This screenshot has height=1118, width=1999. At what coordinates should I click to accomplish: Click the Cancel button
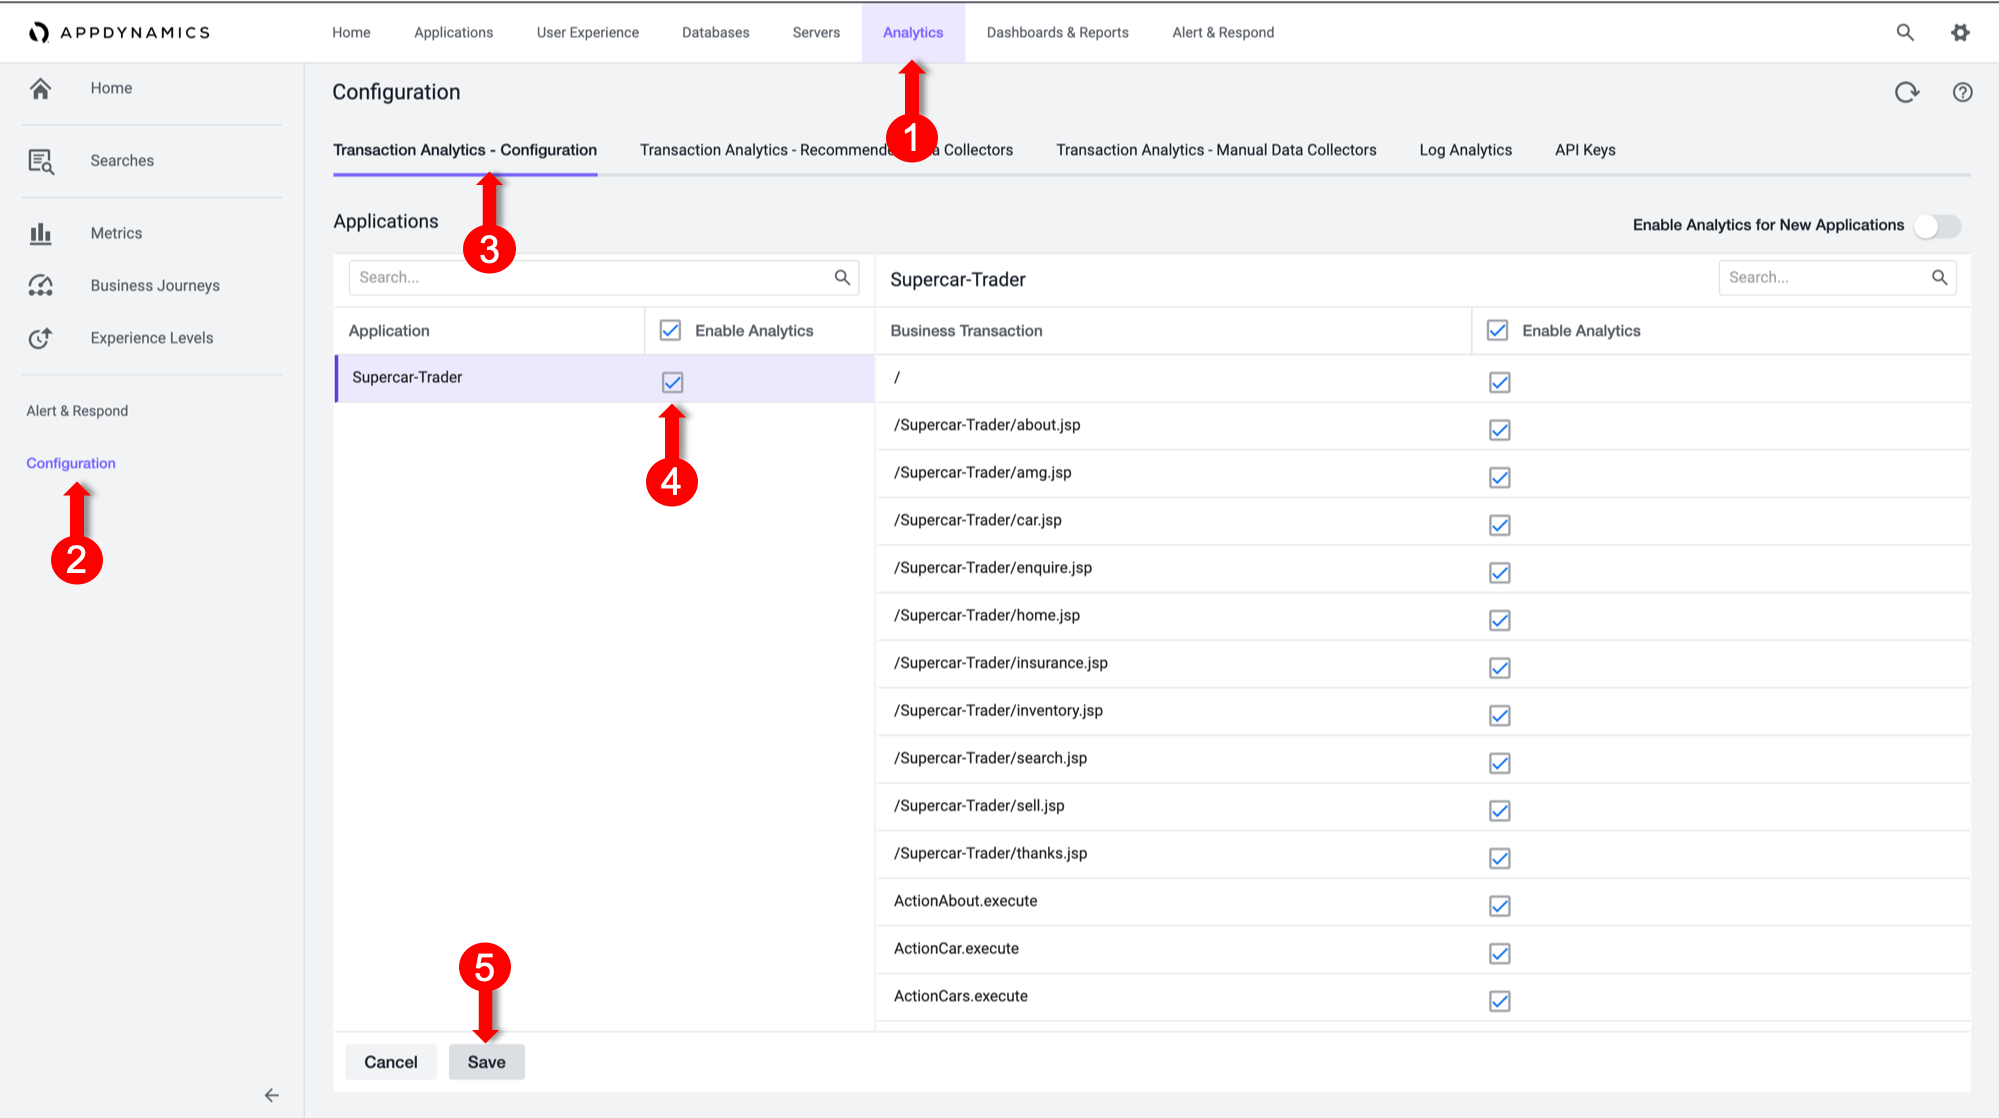pos(391,1062)
